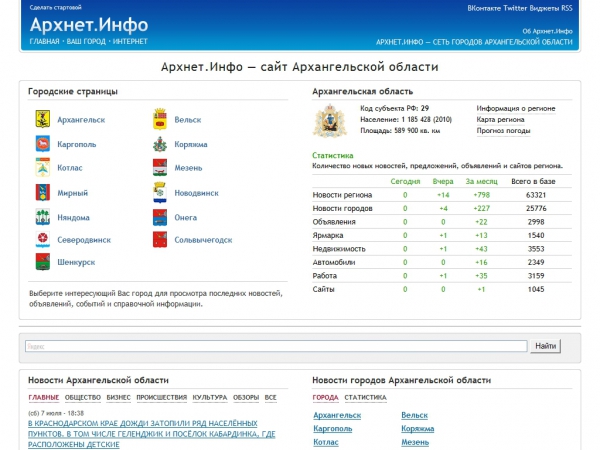Select the ОБЩЕСТВО news tab
This screenshot has width=600, height=450.
(83, 397)
